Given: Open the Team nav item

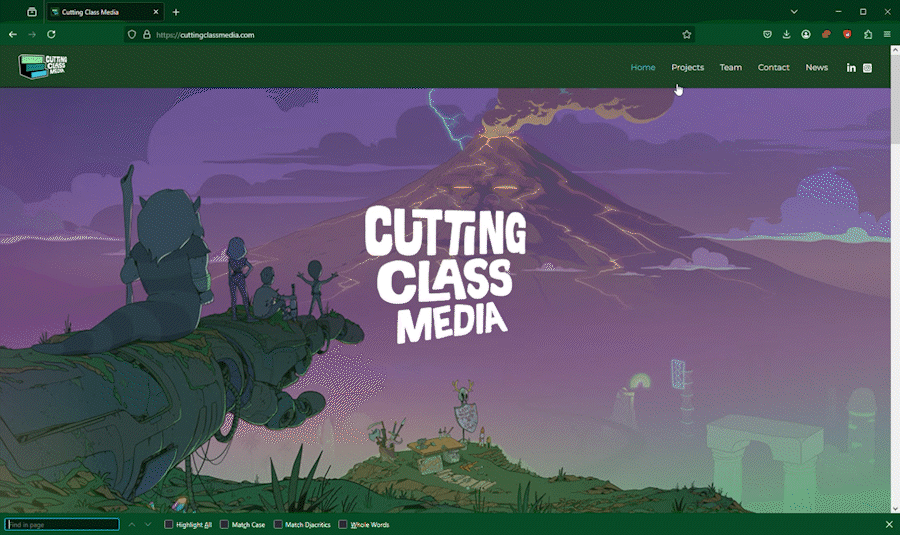Looking at the screenshot, I should click(731, 67).
